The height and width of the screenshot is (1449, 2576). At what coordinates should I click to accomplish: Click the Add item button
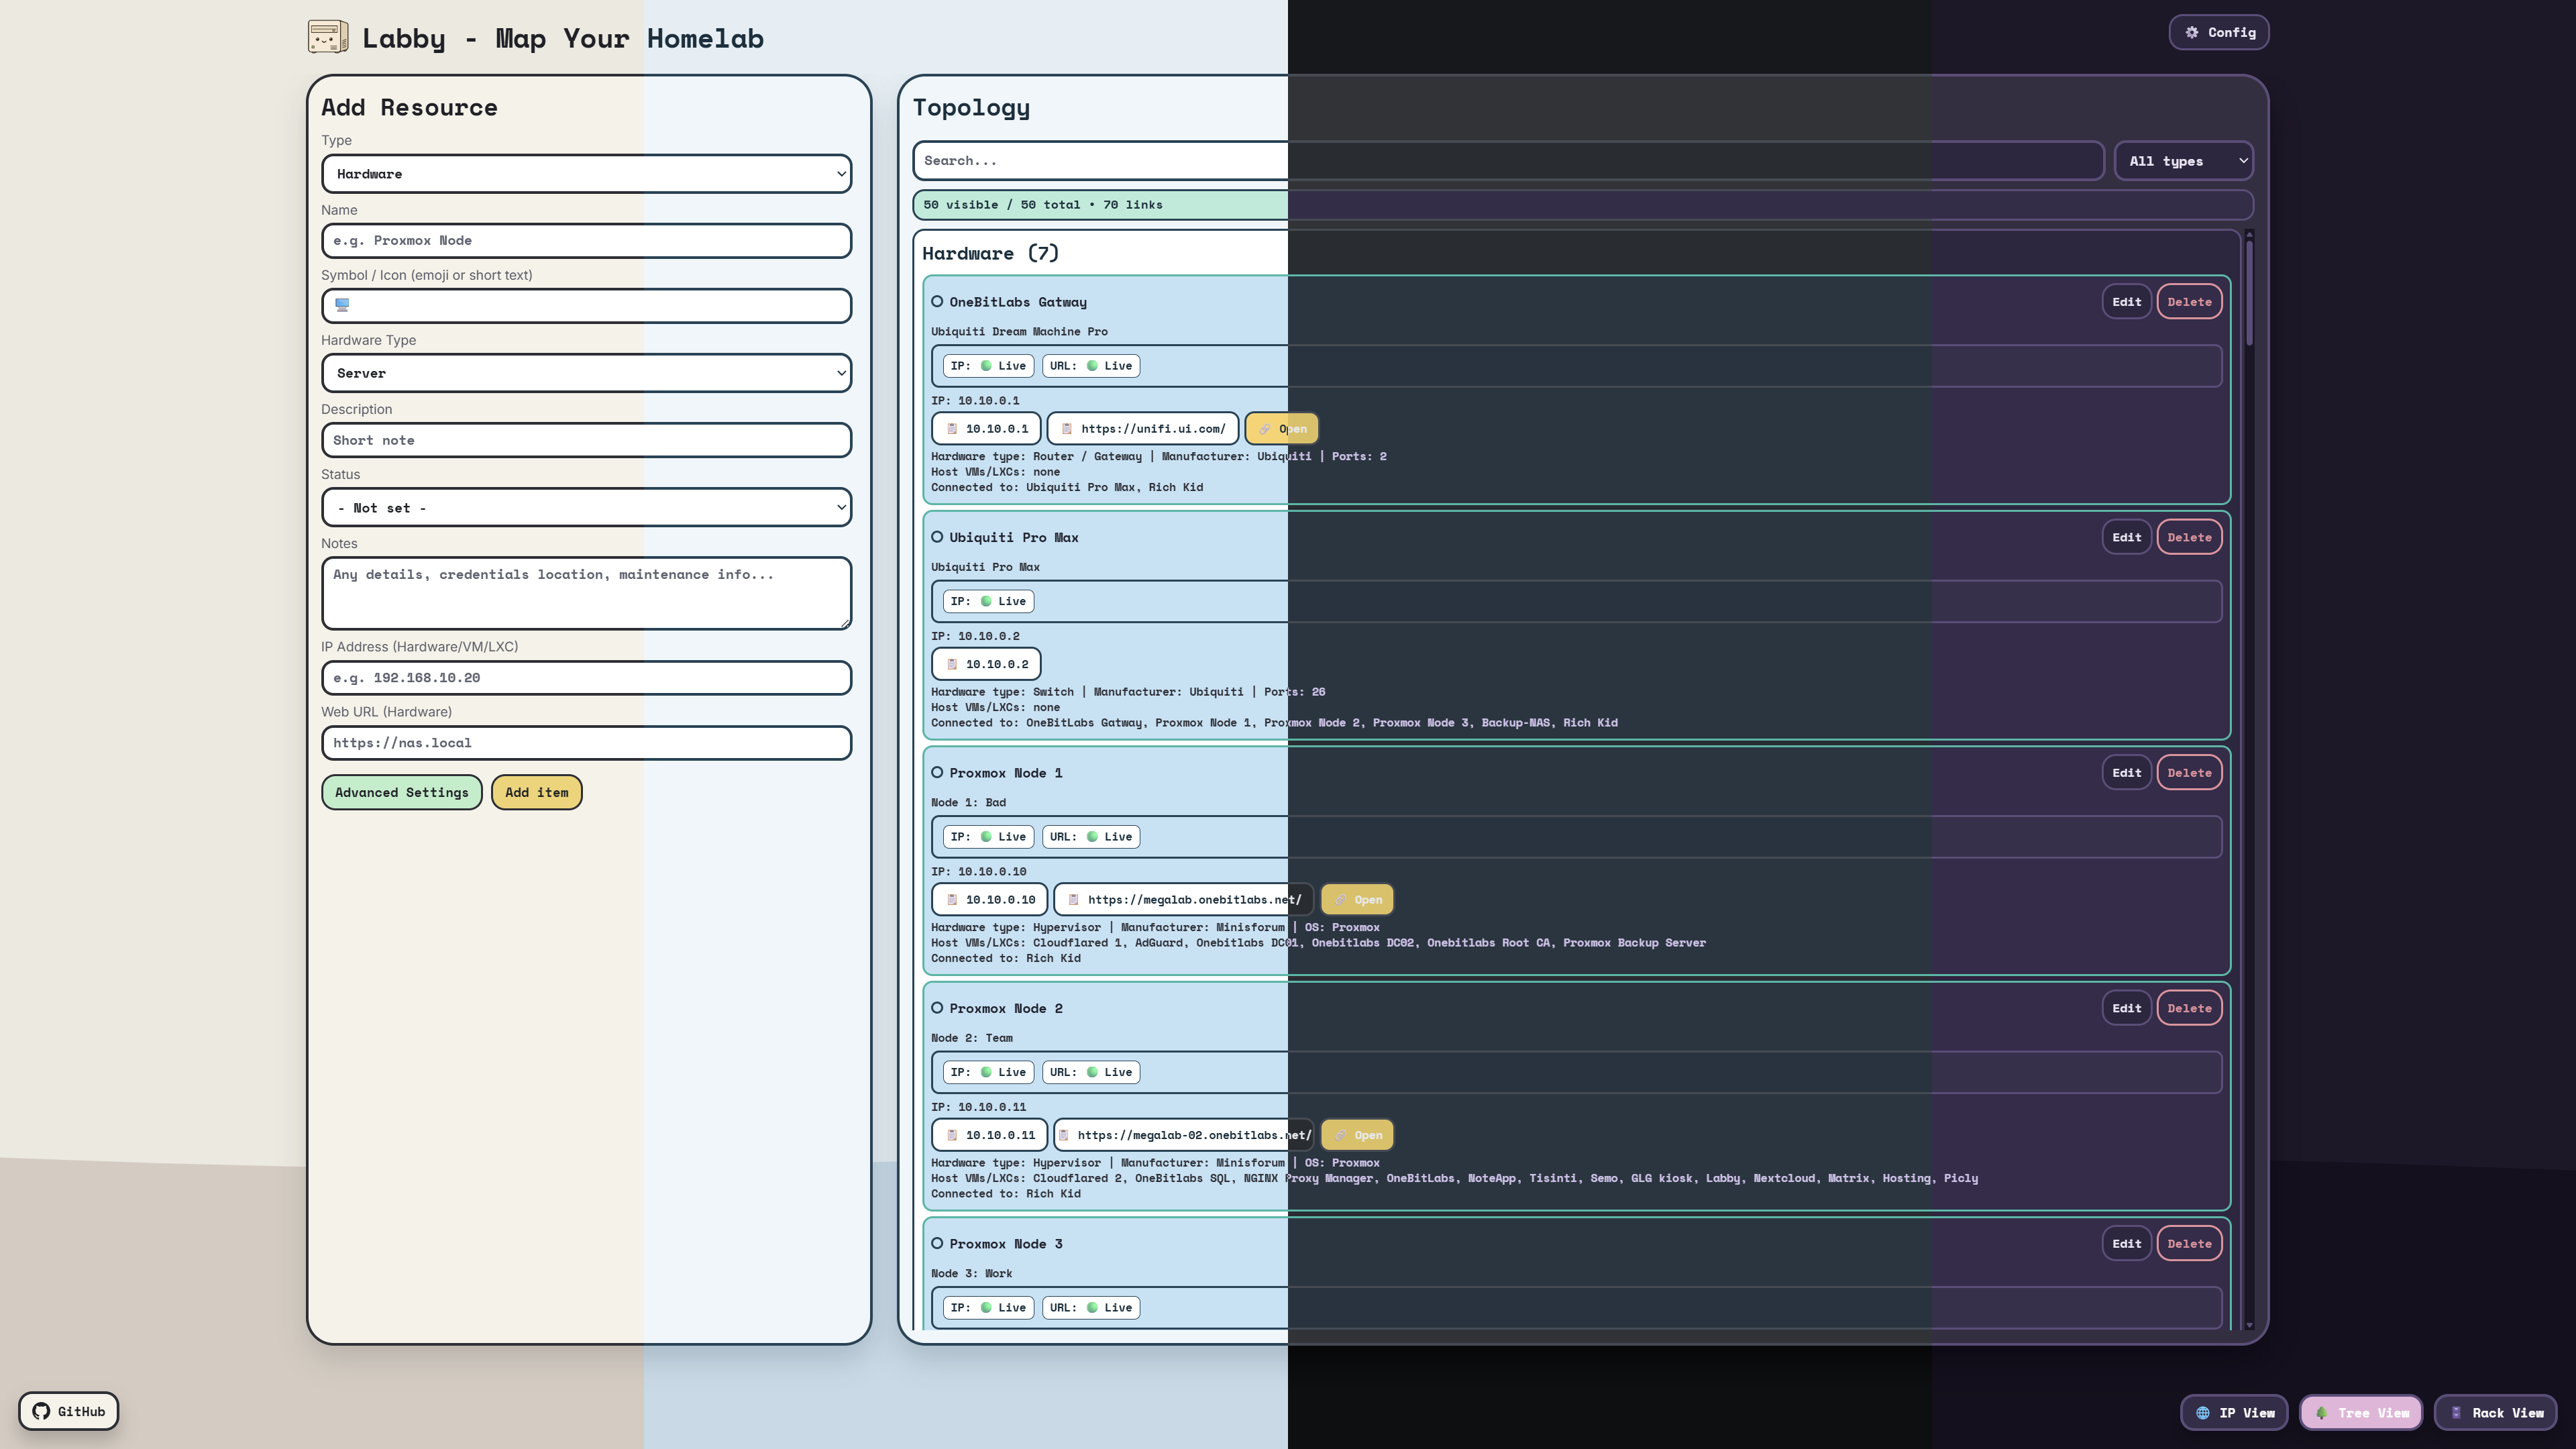coord(537,792)
